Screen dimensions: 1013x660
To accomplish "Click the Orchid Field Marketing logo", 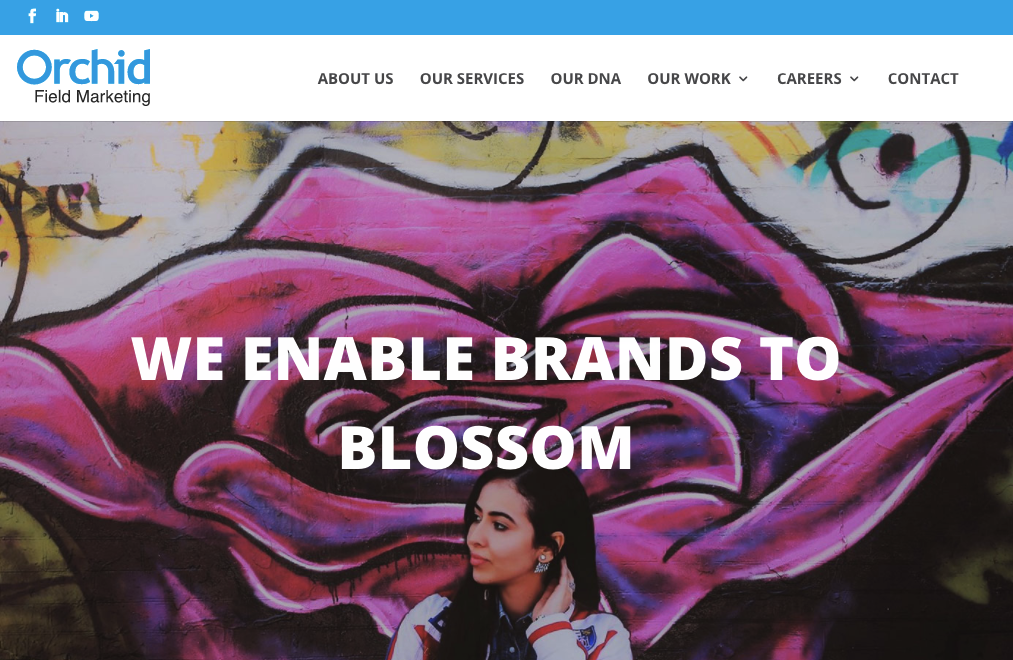I will click(x=84, y=77).
